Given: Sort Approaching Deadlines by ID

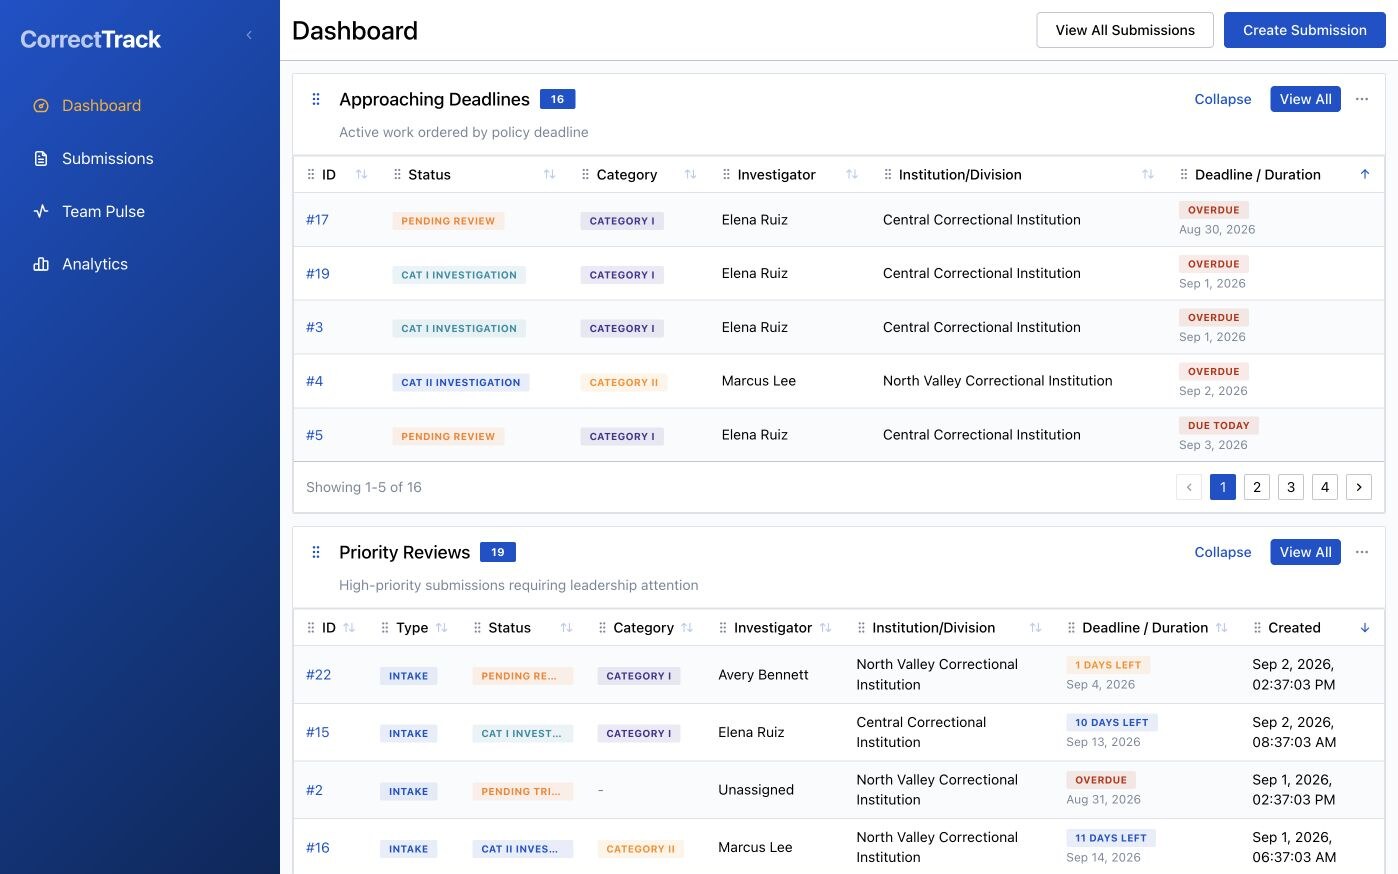Looking at the screenshot, I should (x=361, y=174).
